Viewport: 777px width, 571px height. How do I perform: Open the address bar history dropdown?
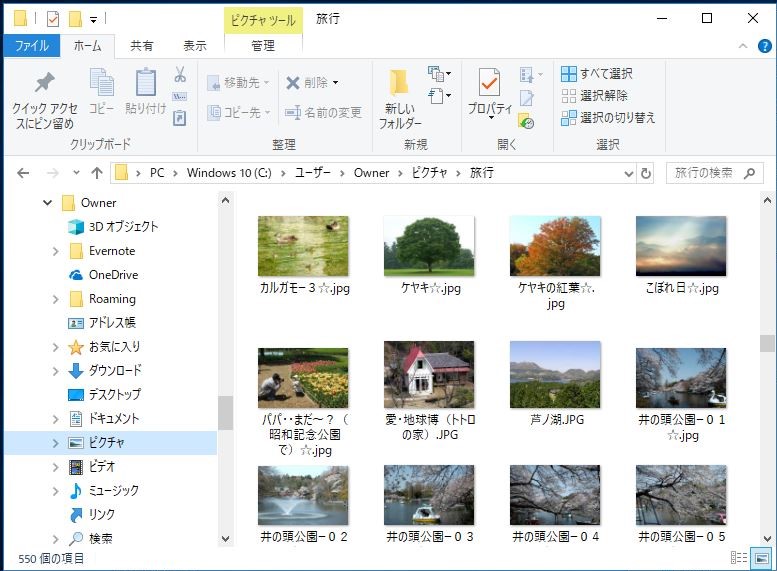(x=628, y=173)
